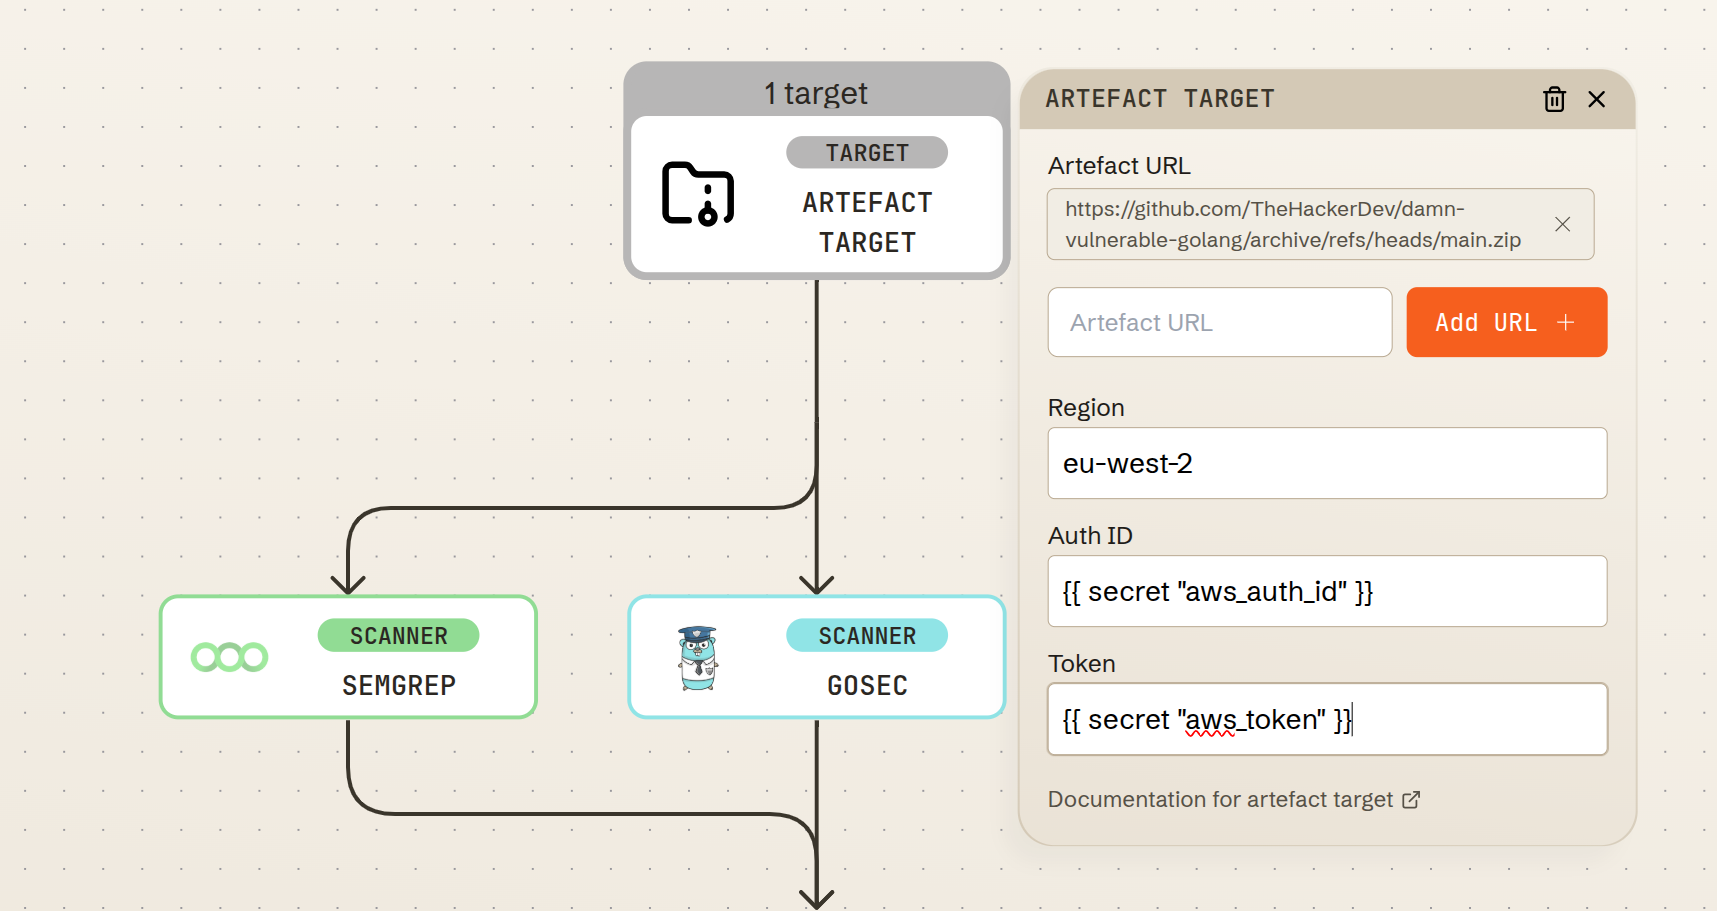The image size is (1717, 911).
Task: Click the Semgrep logo icon
Action: (229, 657)
